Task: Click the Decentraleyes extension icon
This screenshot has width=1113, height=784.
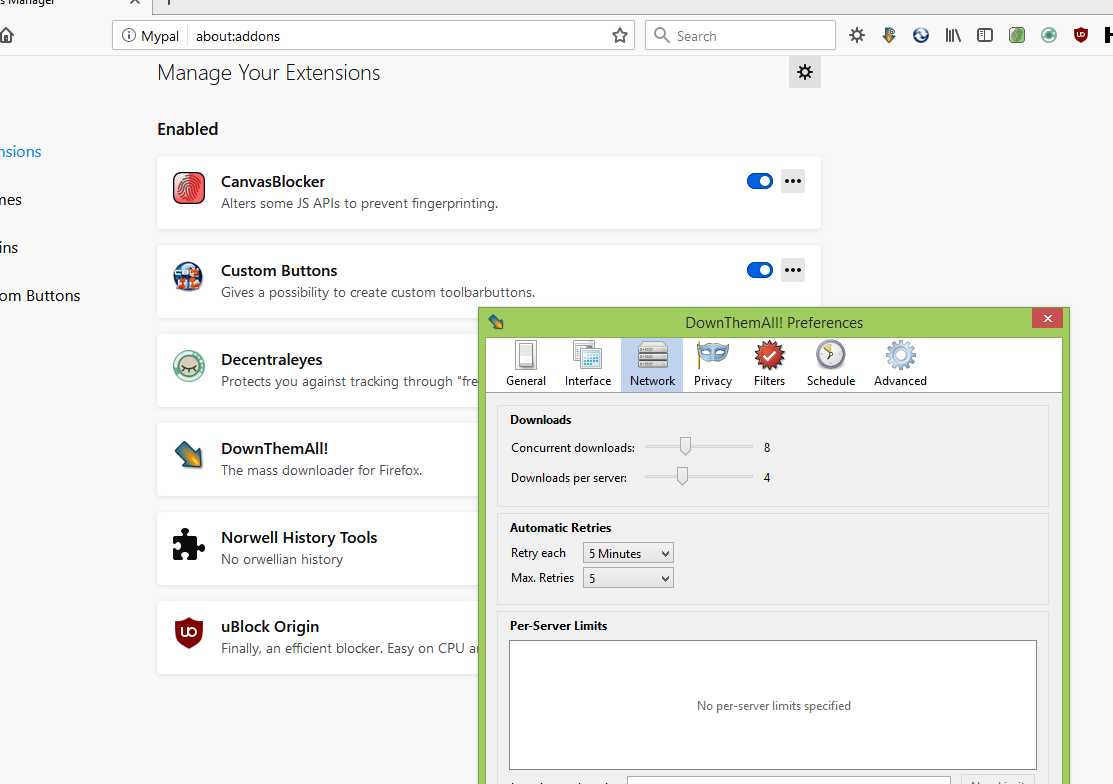Action: tap(189, 366)
